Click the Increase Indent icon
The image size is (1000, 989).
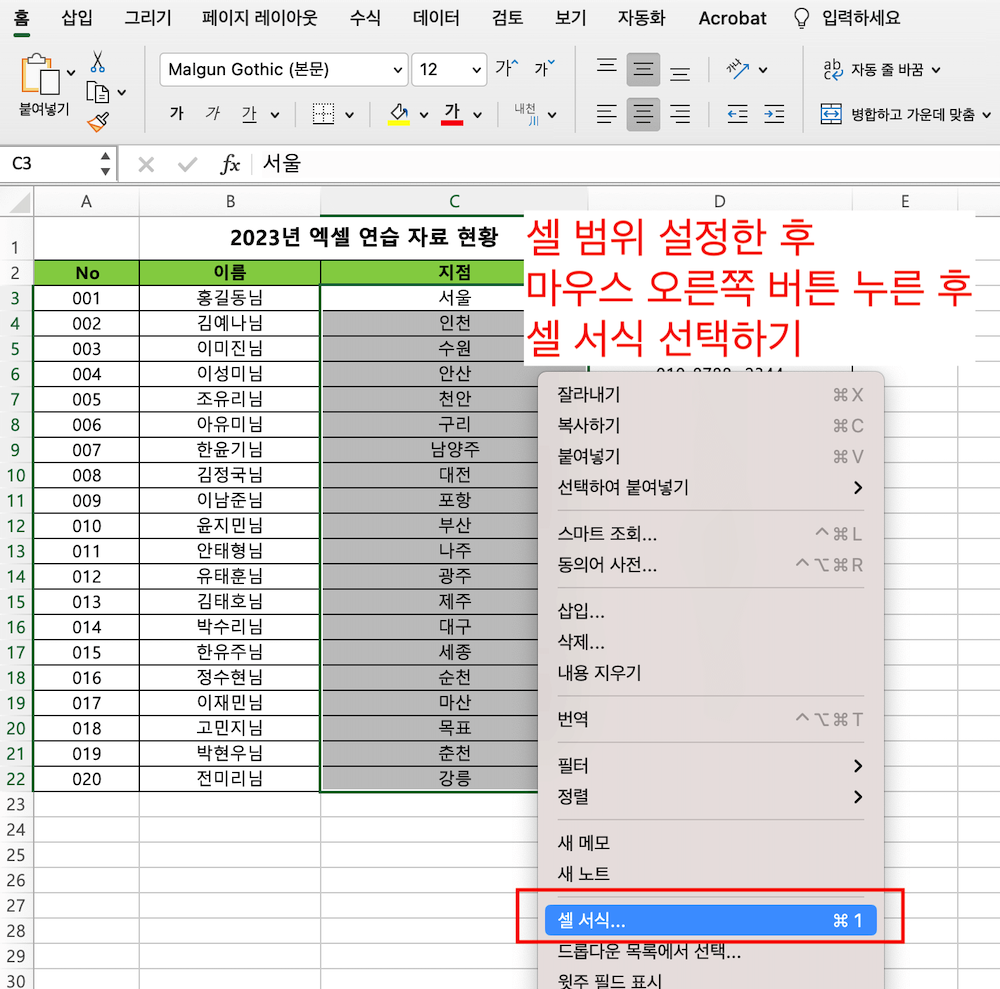pyautogui.click(x=774, y=113)
